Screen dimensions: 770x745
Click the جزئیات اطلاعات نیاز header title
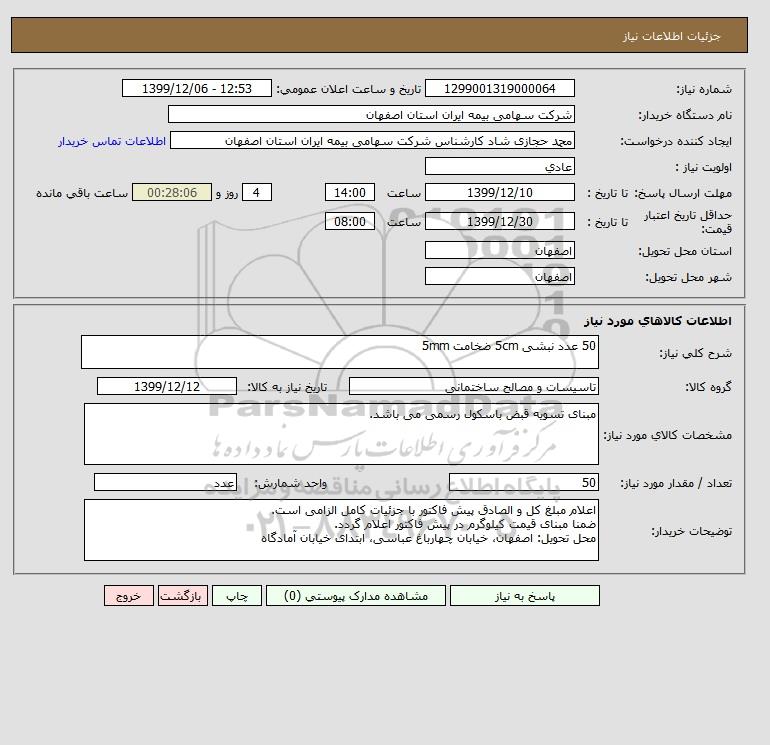pyautogui.click(x=671, y=36)
